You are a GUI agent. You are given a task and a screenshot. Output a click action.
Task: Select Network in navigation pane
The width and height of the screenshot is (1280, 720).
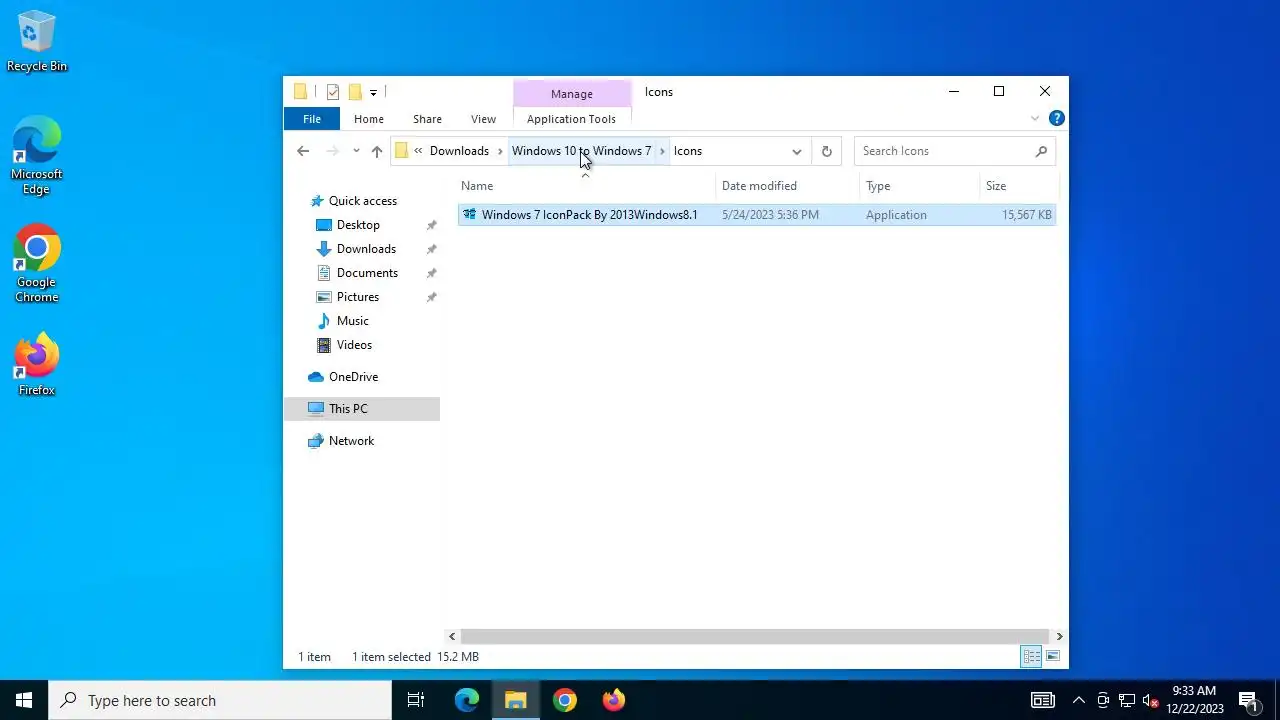tap(351, 441)
